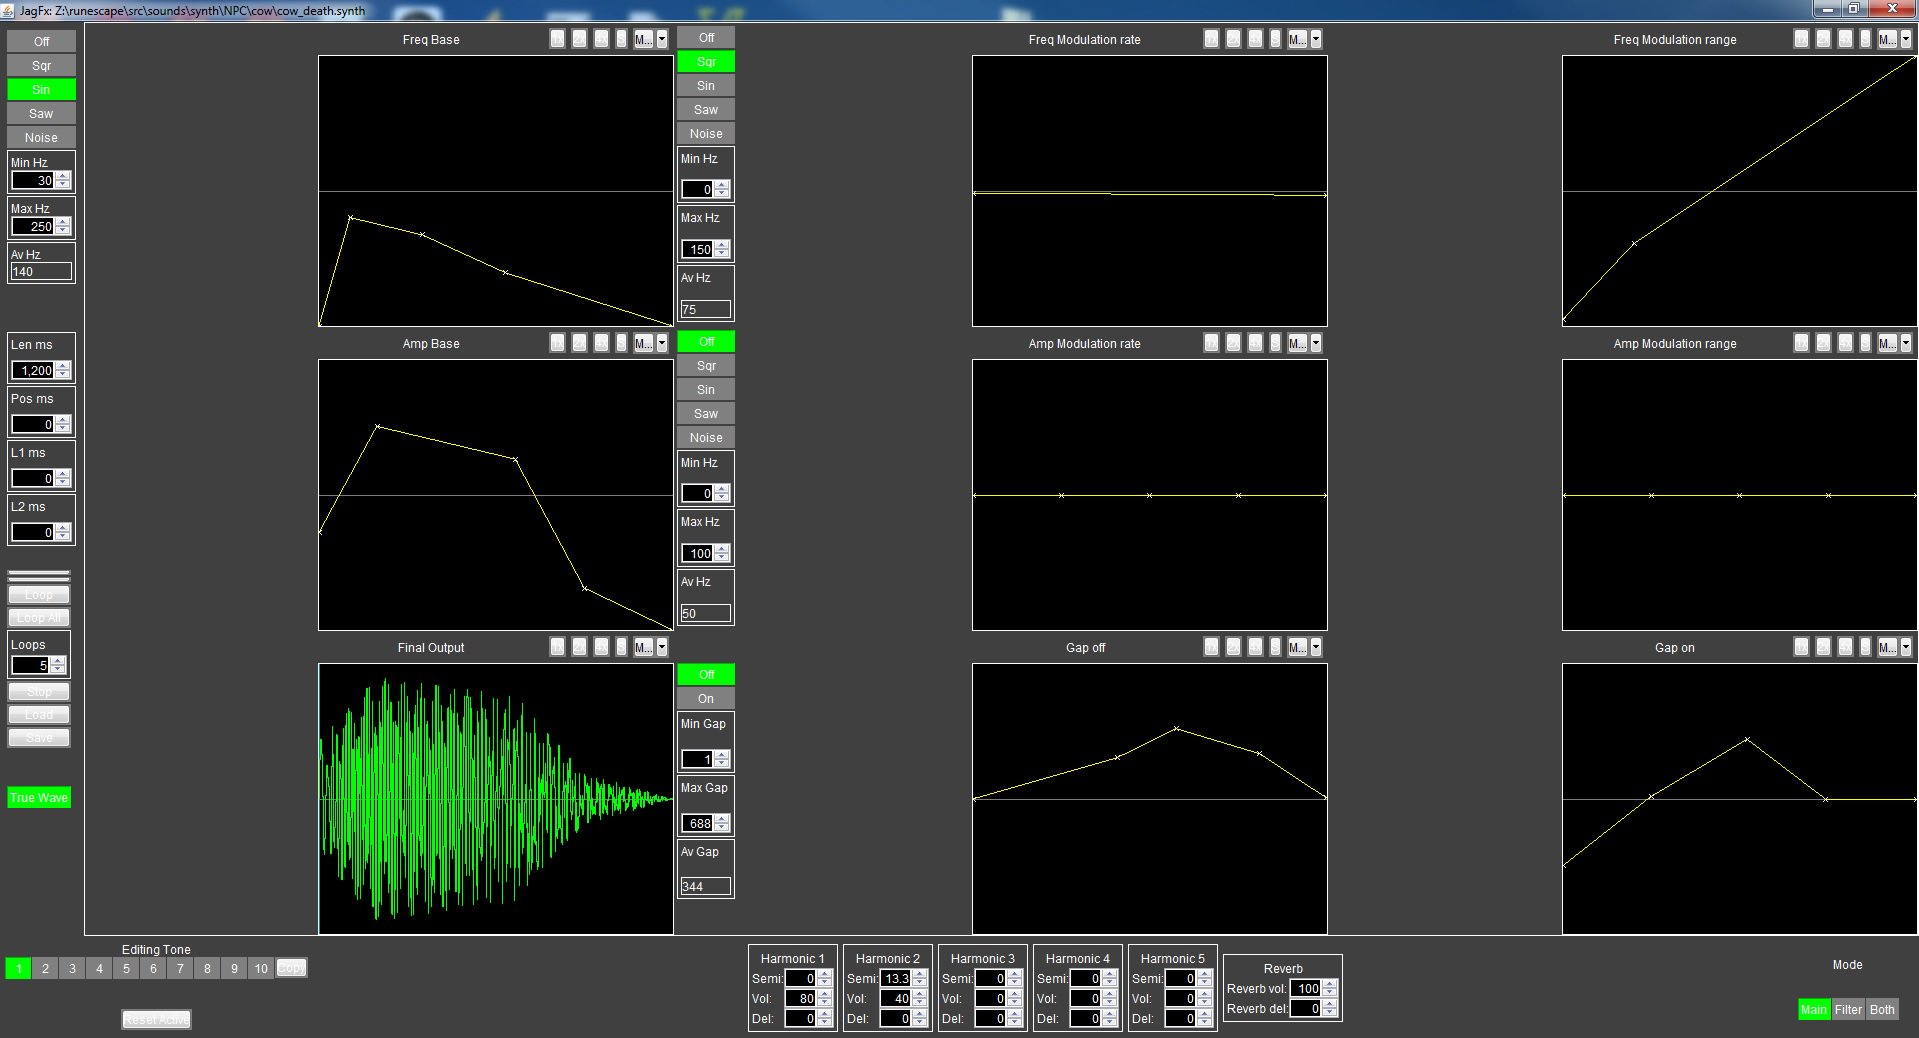Click the 1x zoom button above Freq Base
This screenshot has height=1038, width=1919.
[x=557, y=39]
